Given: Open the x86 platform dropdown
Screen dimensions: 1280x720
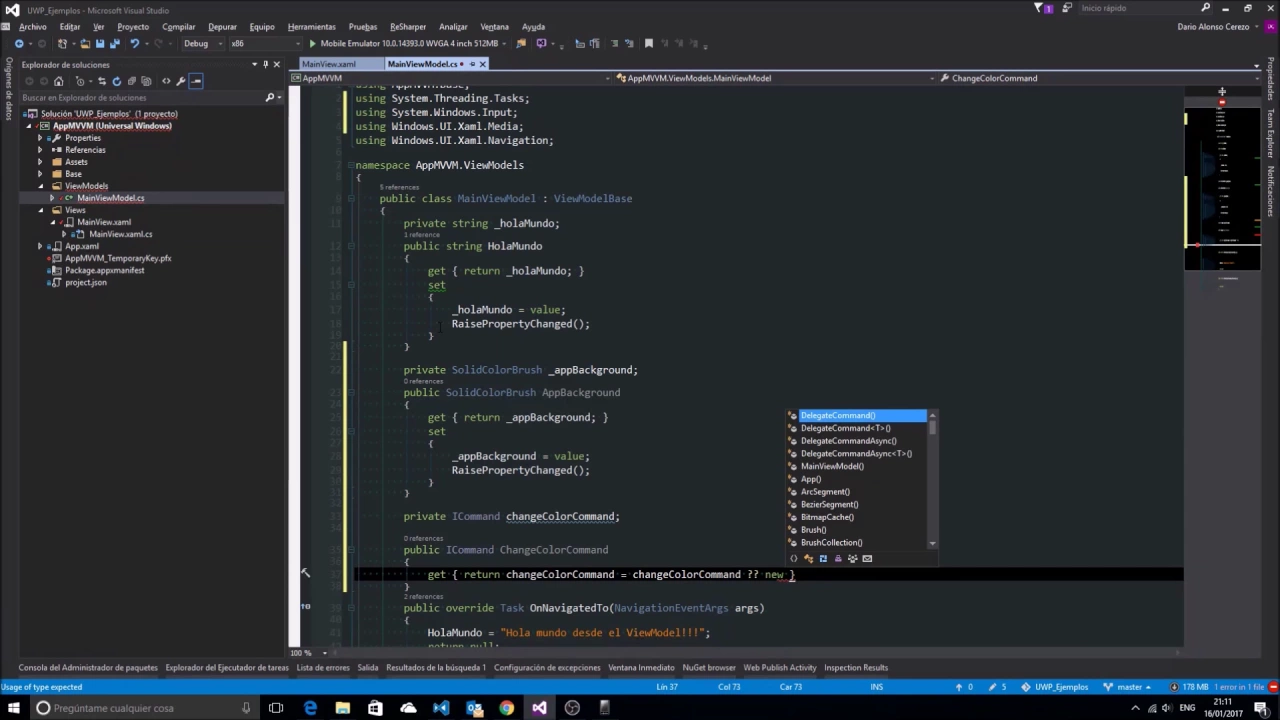Looking at the screenshot, I should [265, 44].
